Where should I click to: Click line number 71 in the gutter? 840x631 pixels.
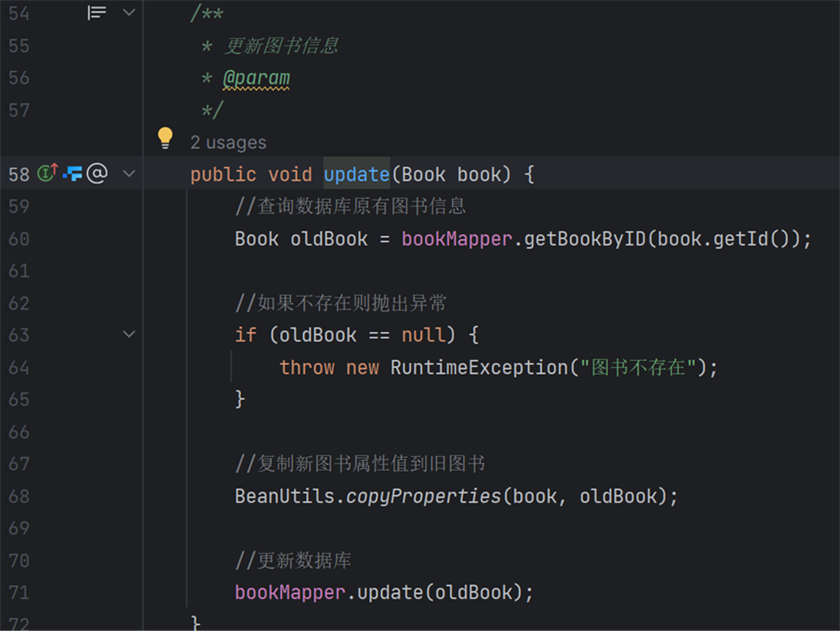tap(19, 592)
